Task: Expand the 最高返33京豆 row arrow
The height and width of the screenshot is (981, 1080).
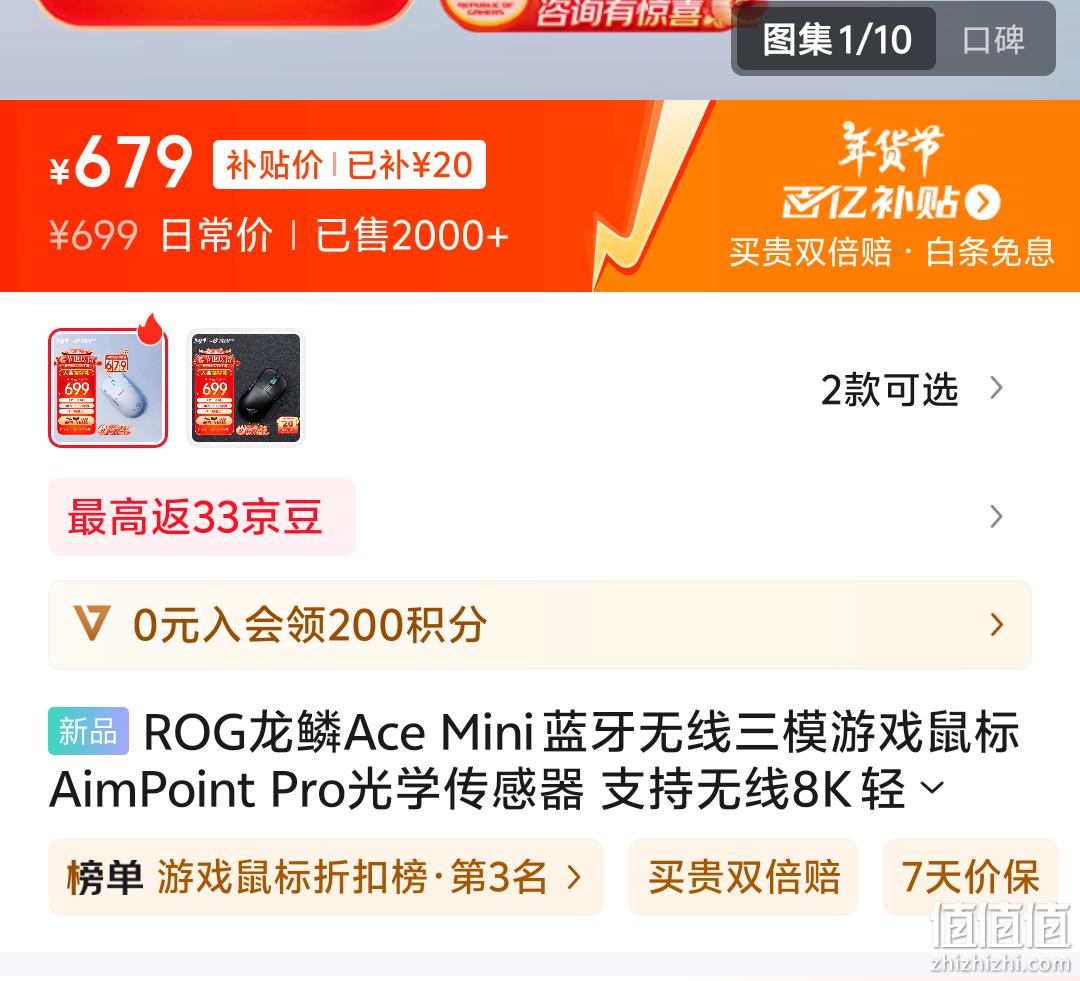Action: click(x=996, y=517)
